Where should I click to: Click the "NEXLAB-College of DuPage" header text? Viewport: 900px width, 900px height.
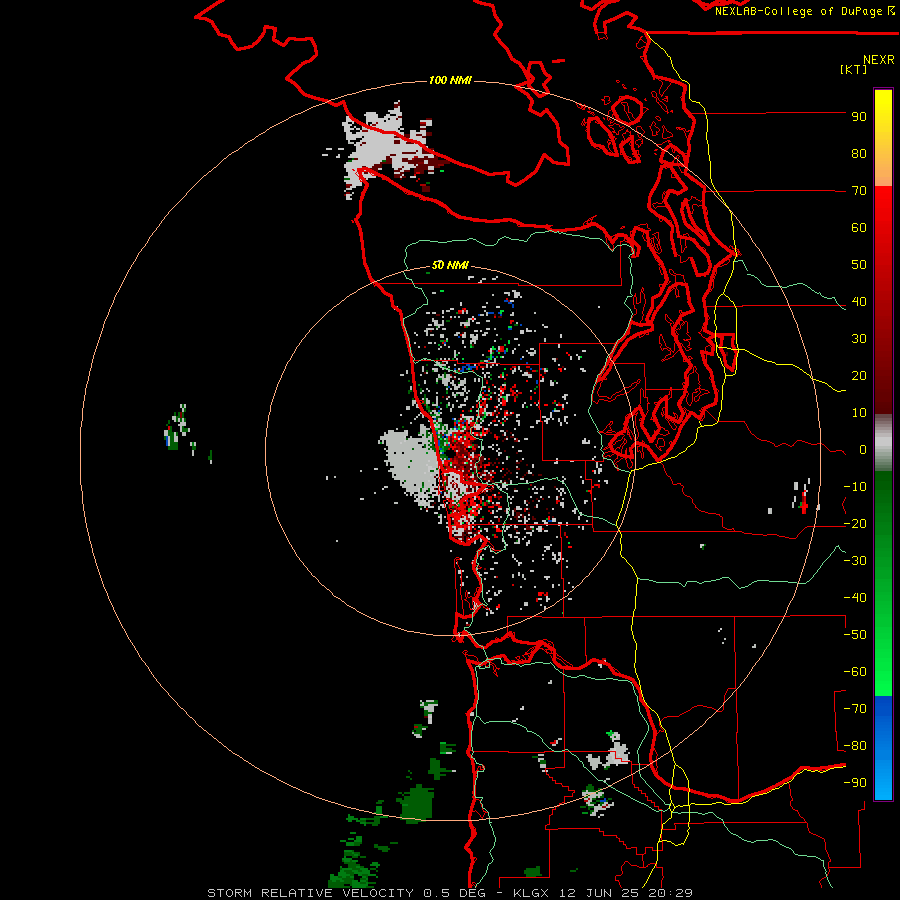click(799, 11)
